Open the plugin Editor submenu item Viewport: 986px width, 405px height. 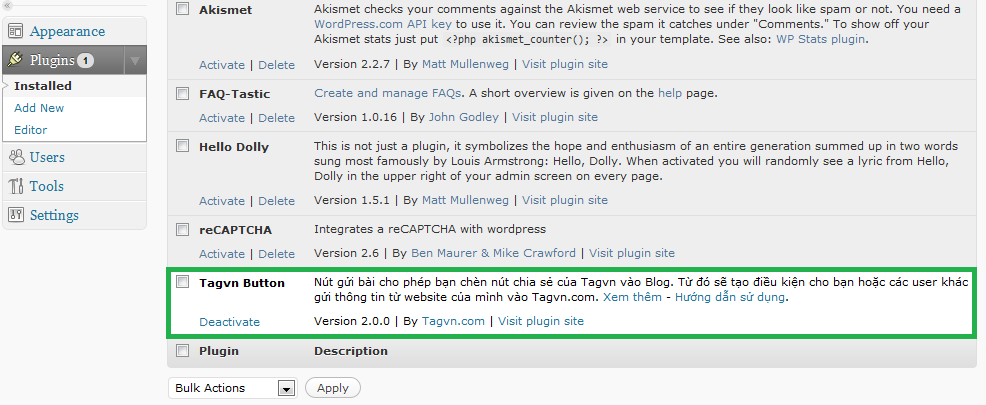[31, 130]
